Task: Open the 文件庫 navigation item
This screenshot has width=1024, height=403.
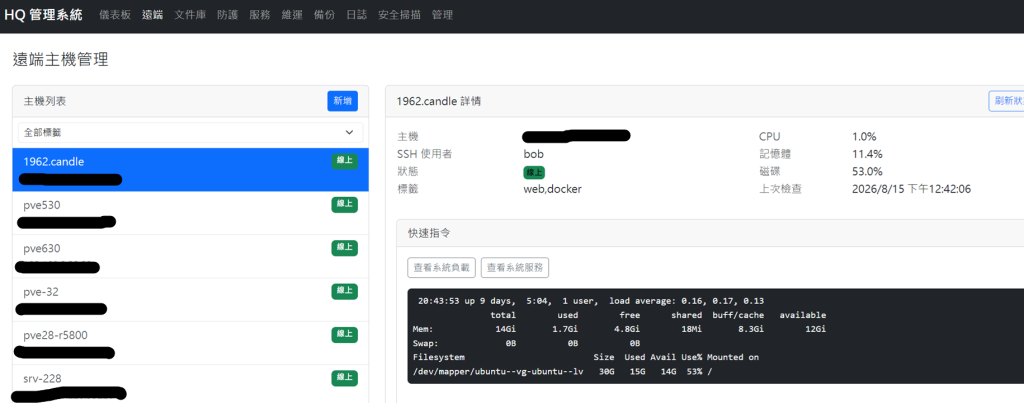Action: 190,15
